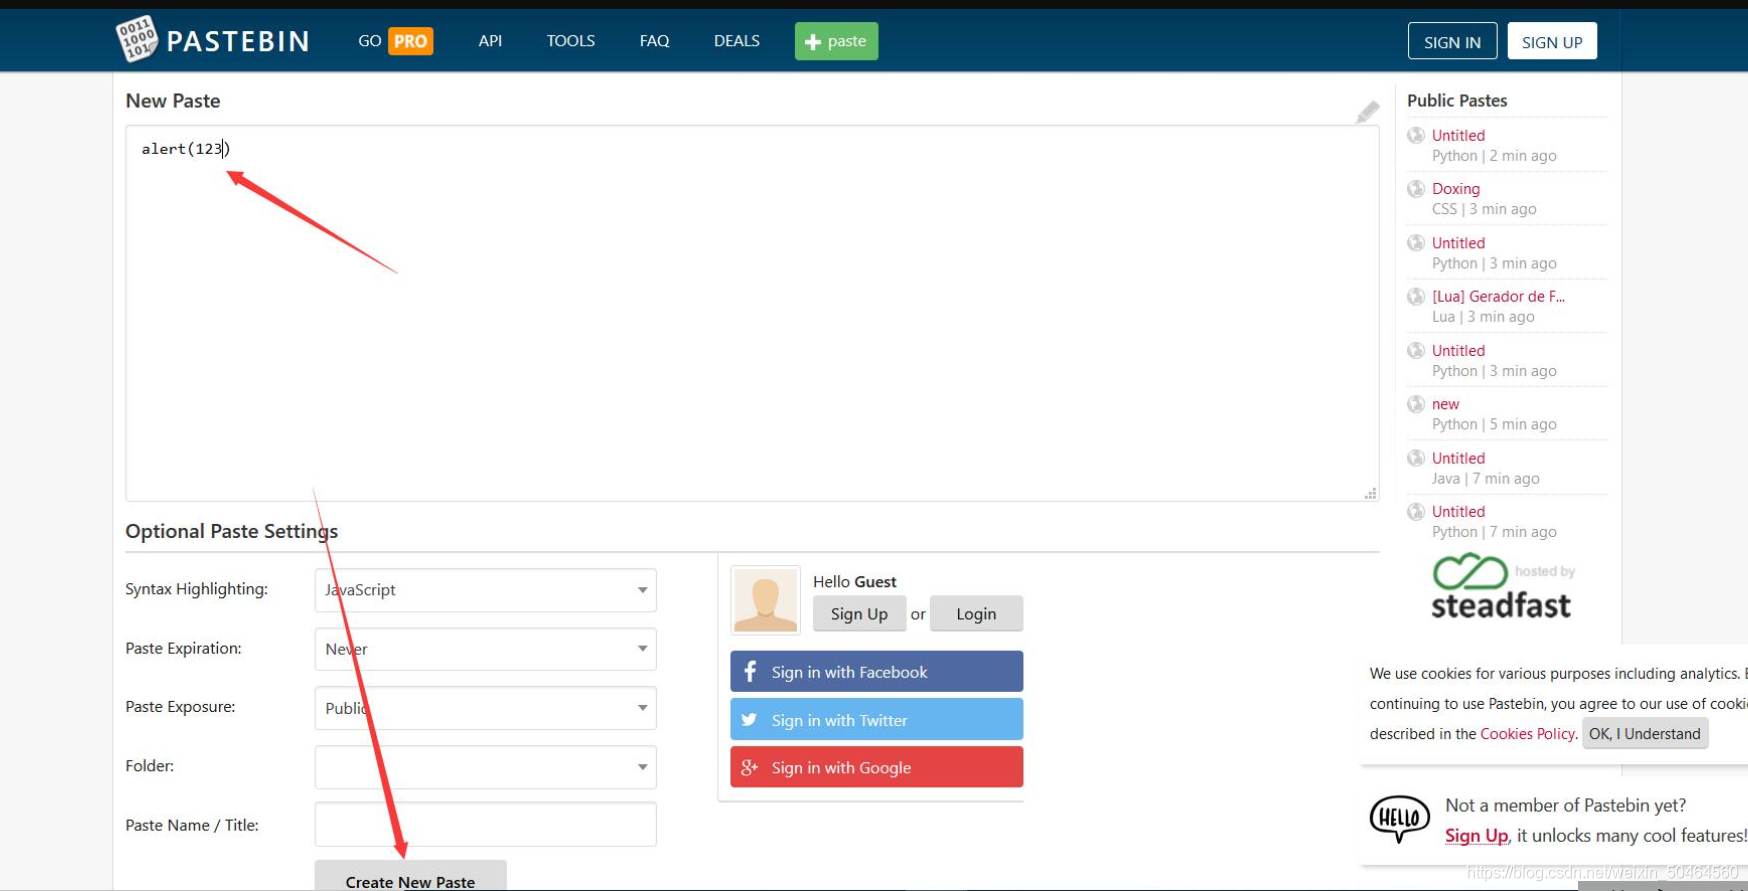
Task: Click the 'Java | 7 min ago' text
Action: coord(1486,478)
